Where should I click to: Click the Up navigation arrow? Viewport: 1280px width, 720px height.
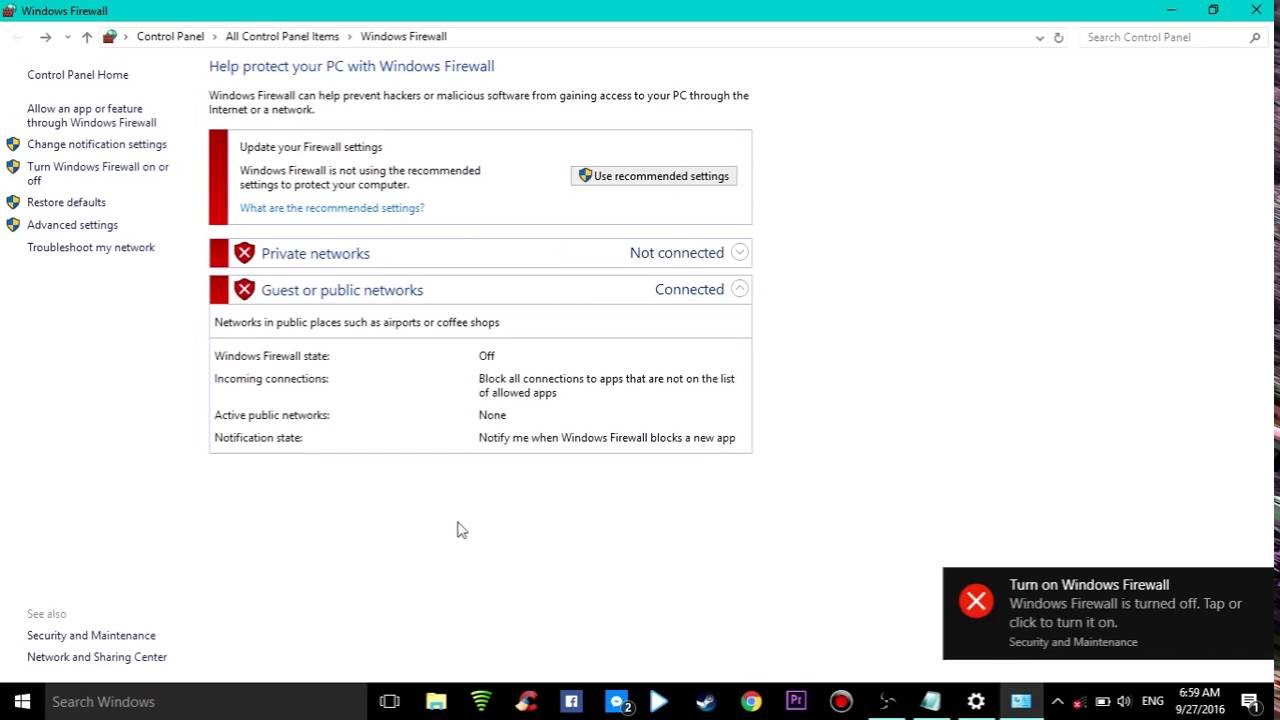[87, 37]
